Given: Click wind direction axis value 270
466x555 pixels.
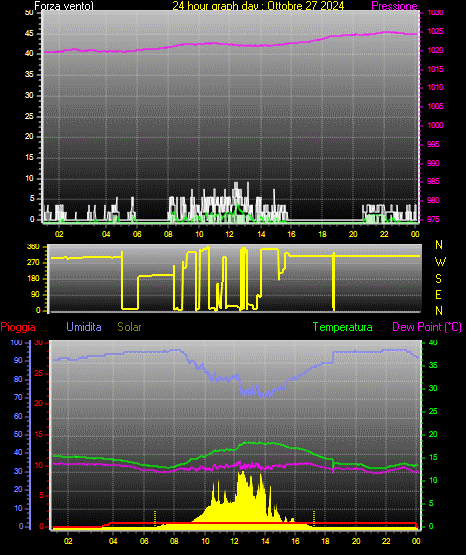Looking at the screenshot, I should point(33,263).
